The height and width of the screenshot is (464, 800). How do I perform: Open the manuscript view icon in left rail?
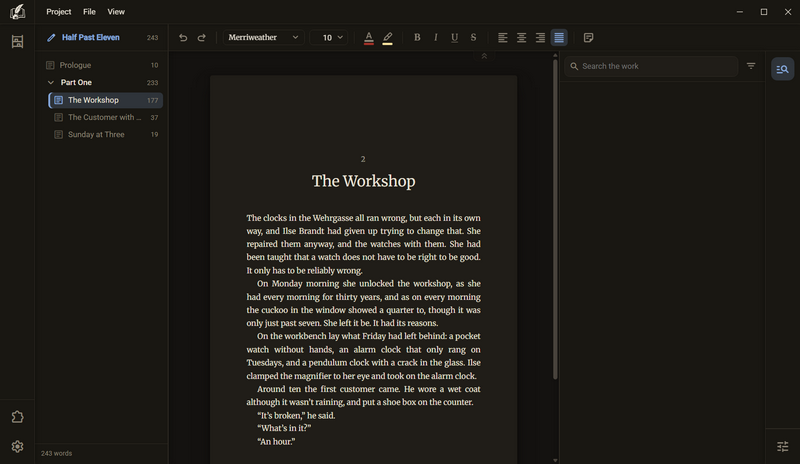pos(17,41)
